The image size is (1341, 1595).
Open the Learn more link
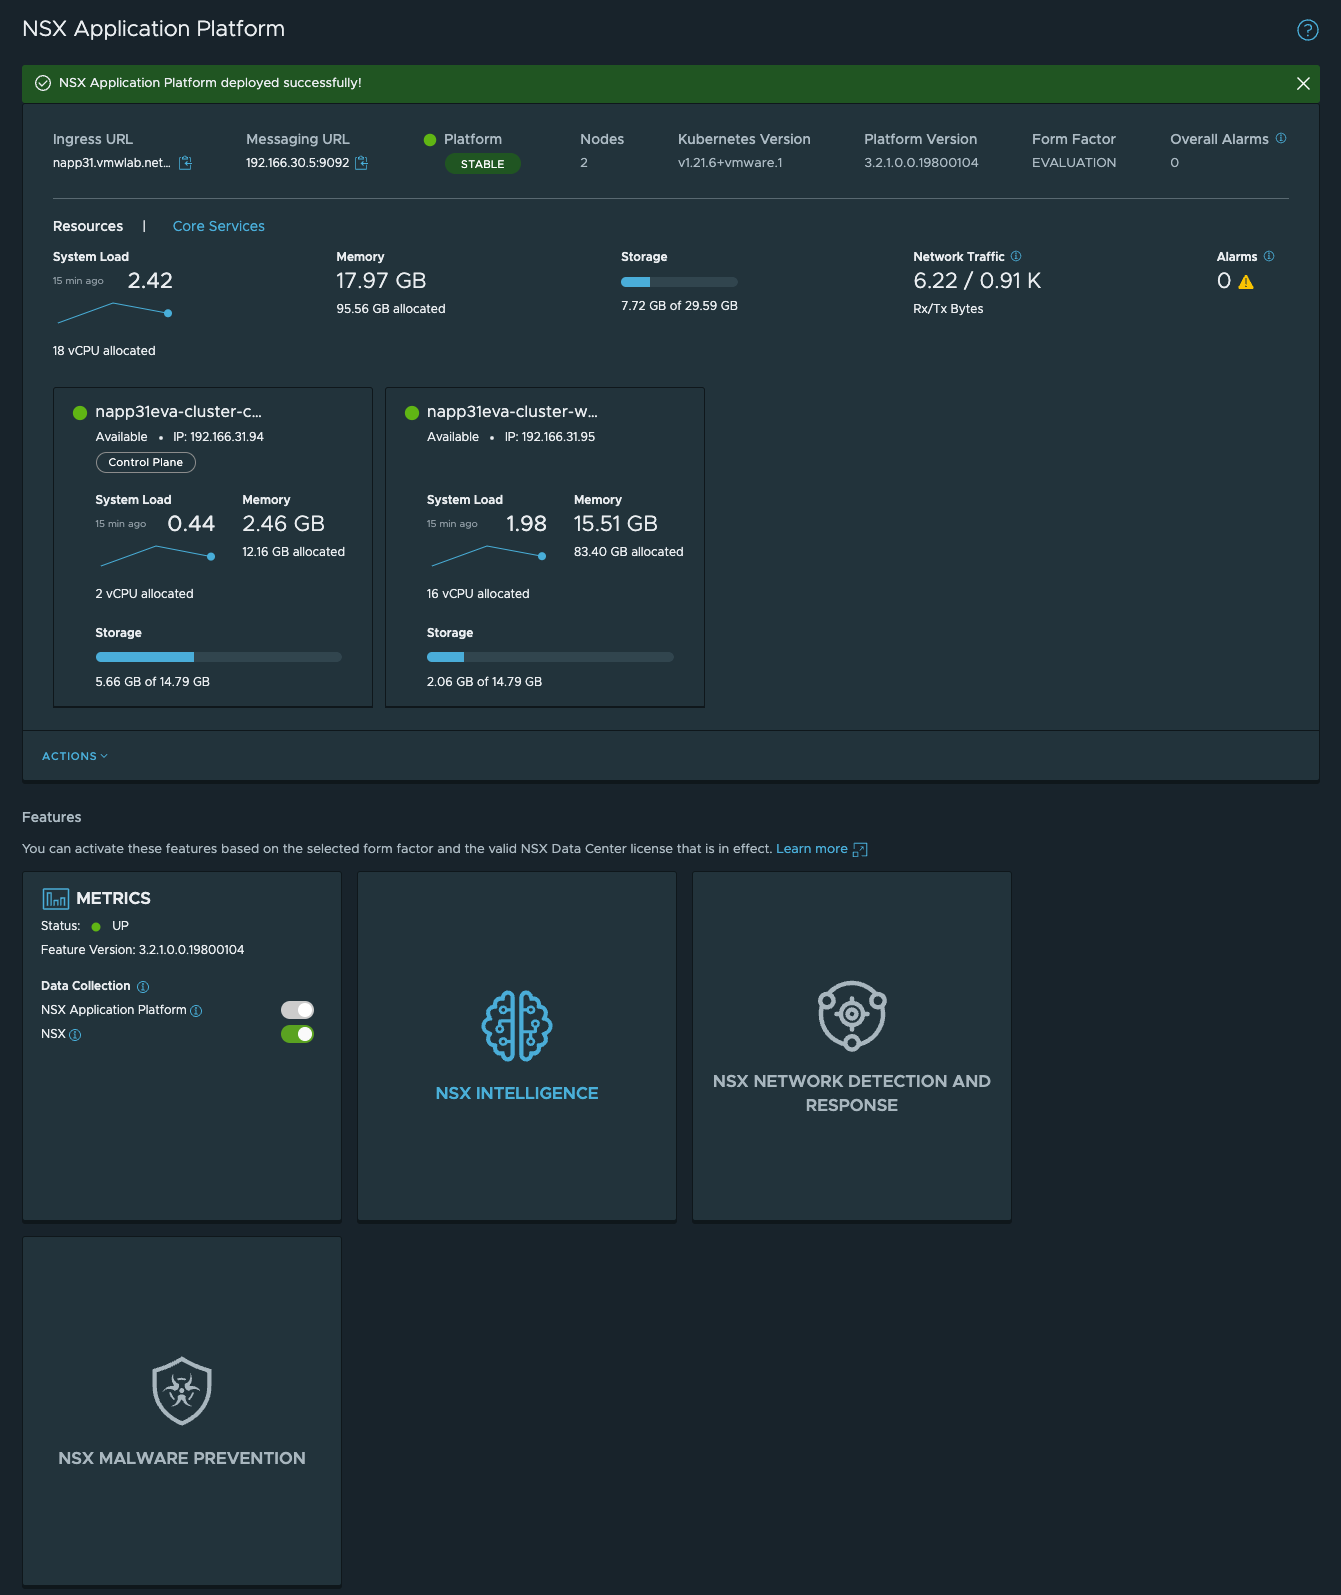[x=812, y=849]
